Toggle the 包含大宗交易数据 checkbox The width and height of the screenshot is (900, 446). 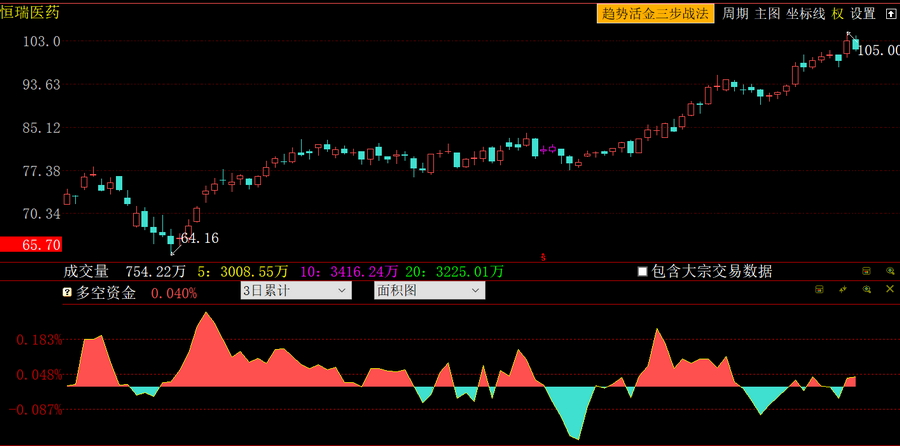coord(642,271)
